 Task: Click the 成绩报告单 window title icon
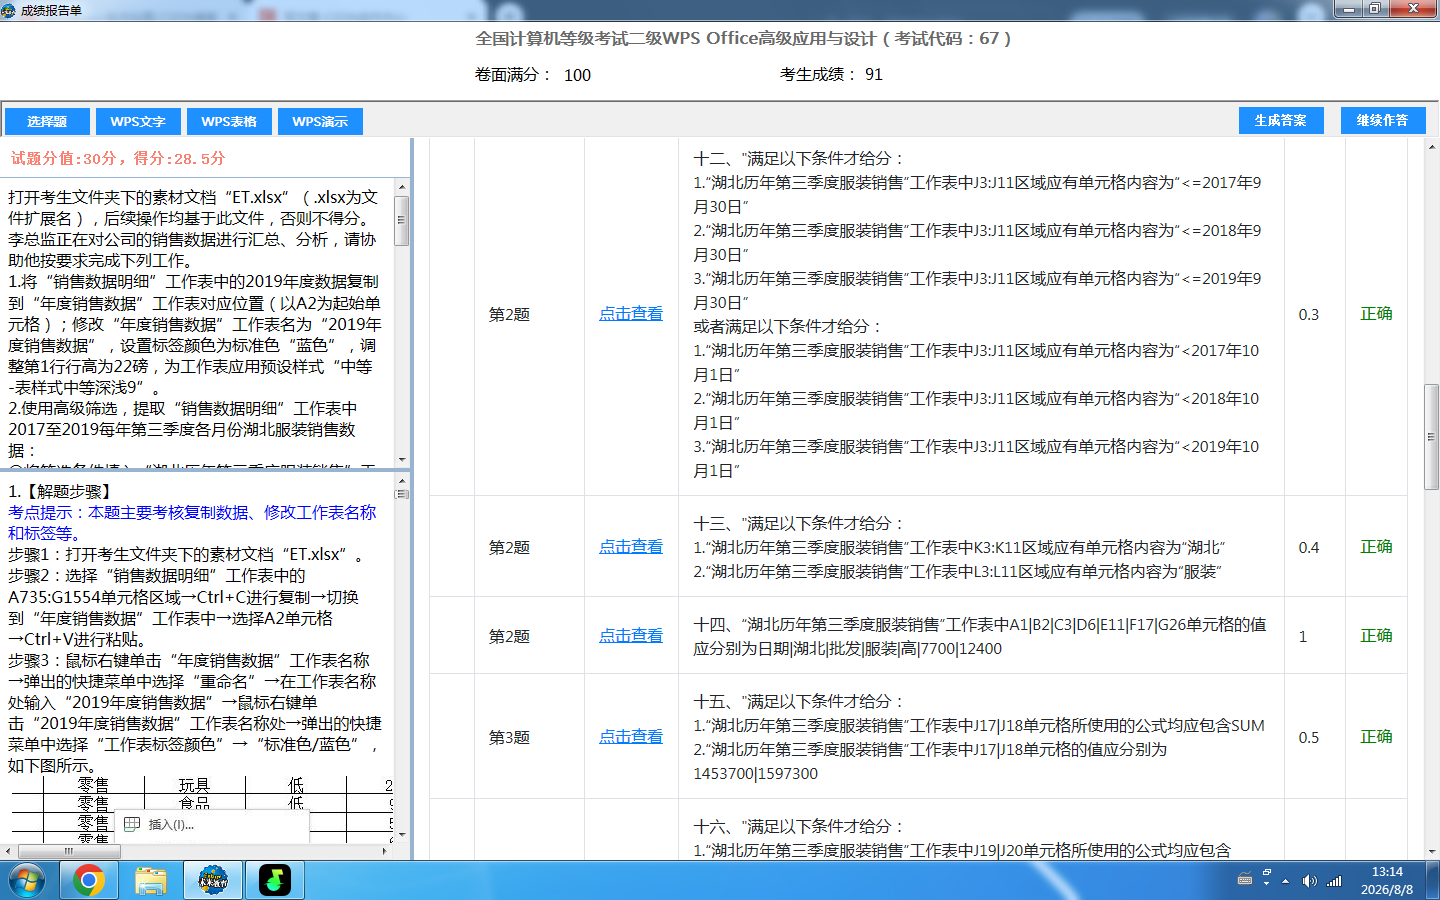(10, 10)
